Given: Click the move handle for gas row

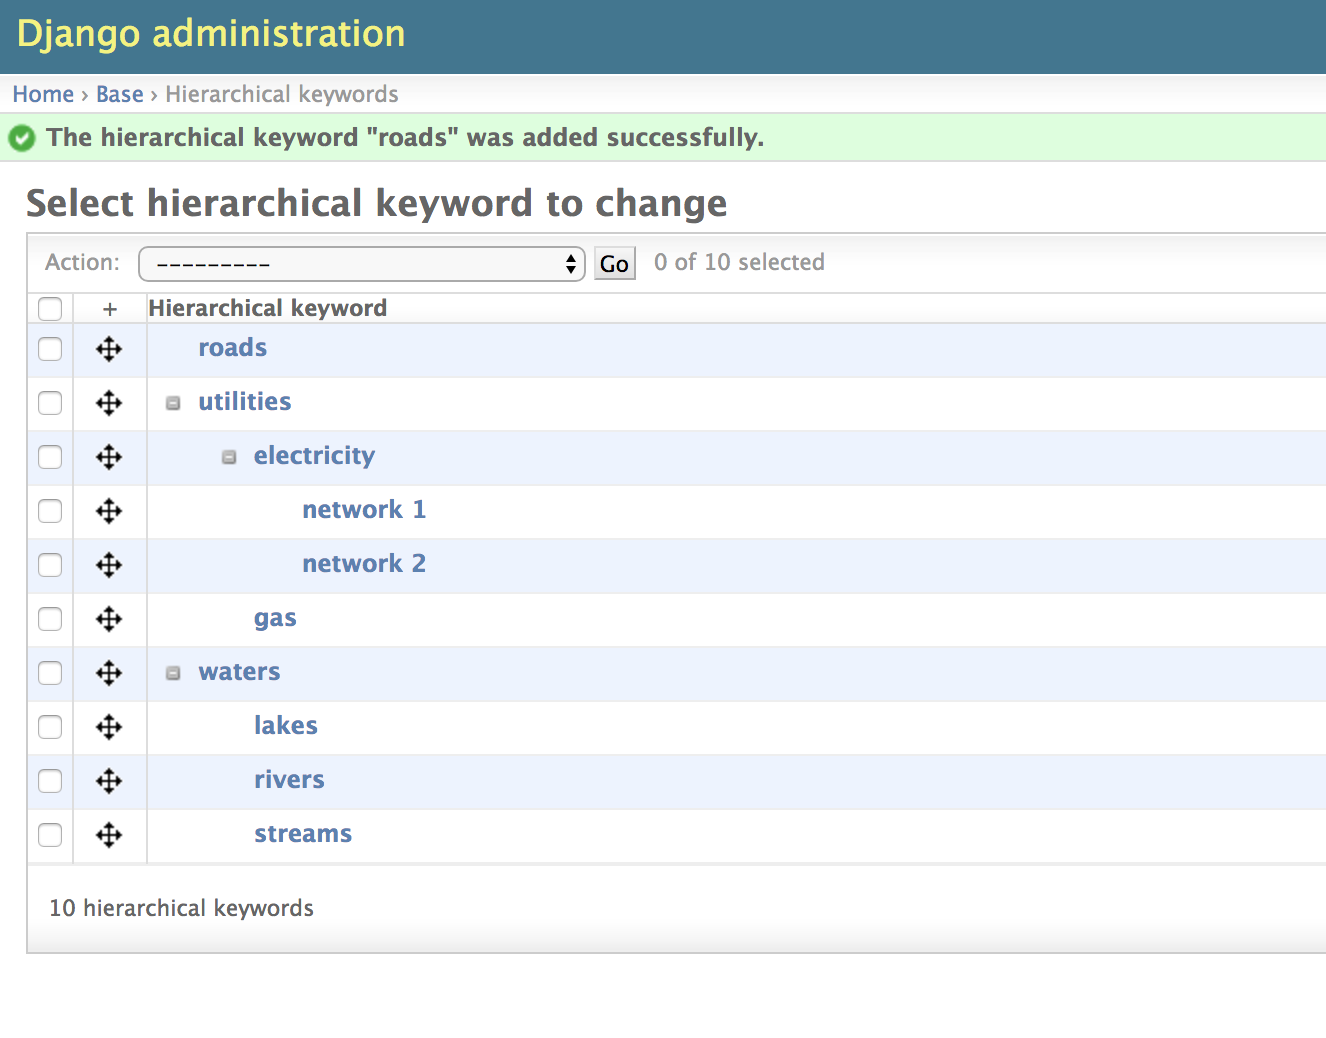Looking at the screenshot, I should pos(109,619).
